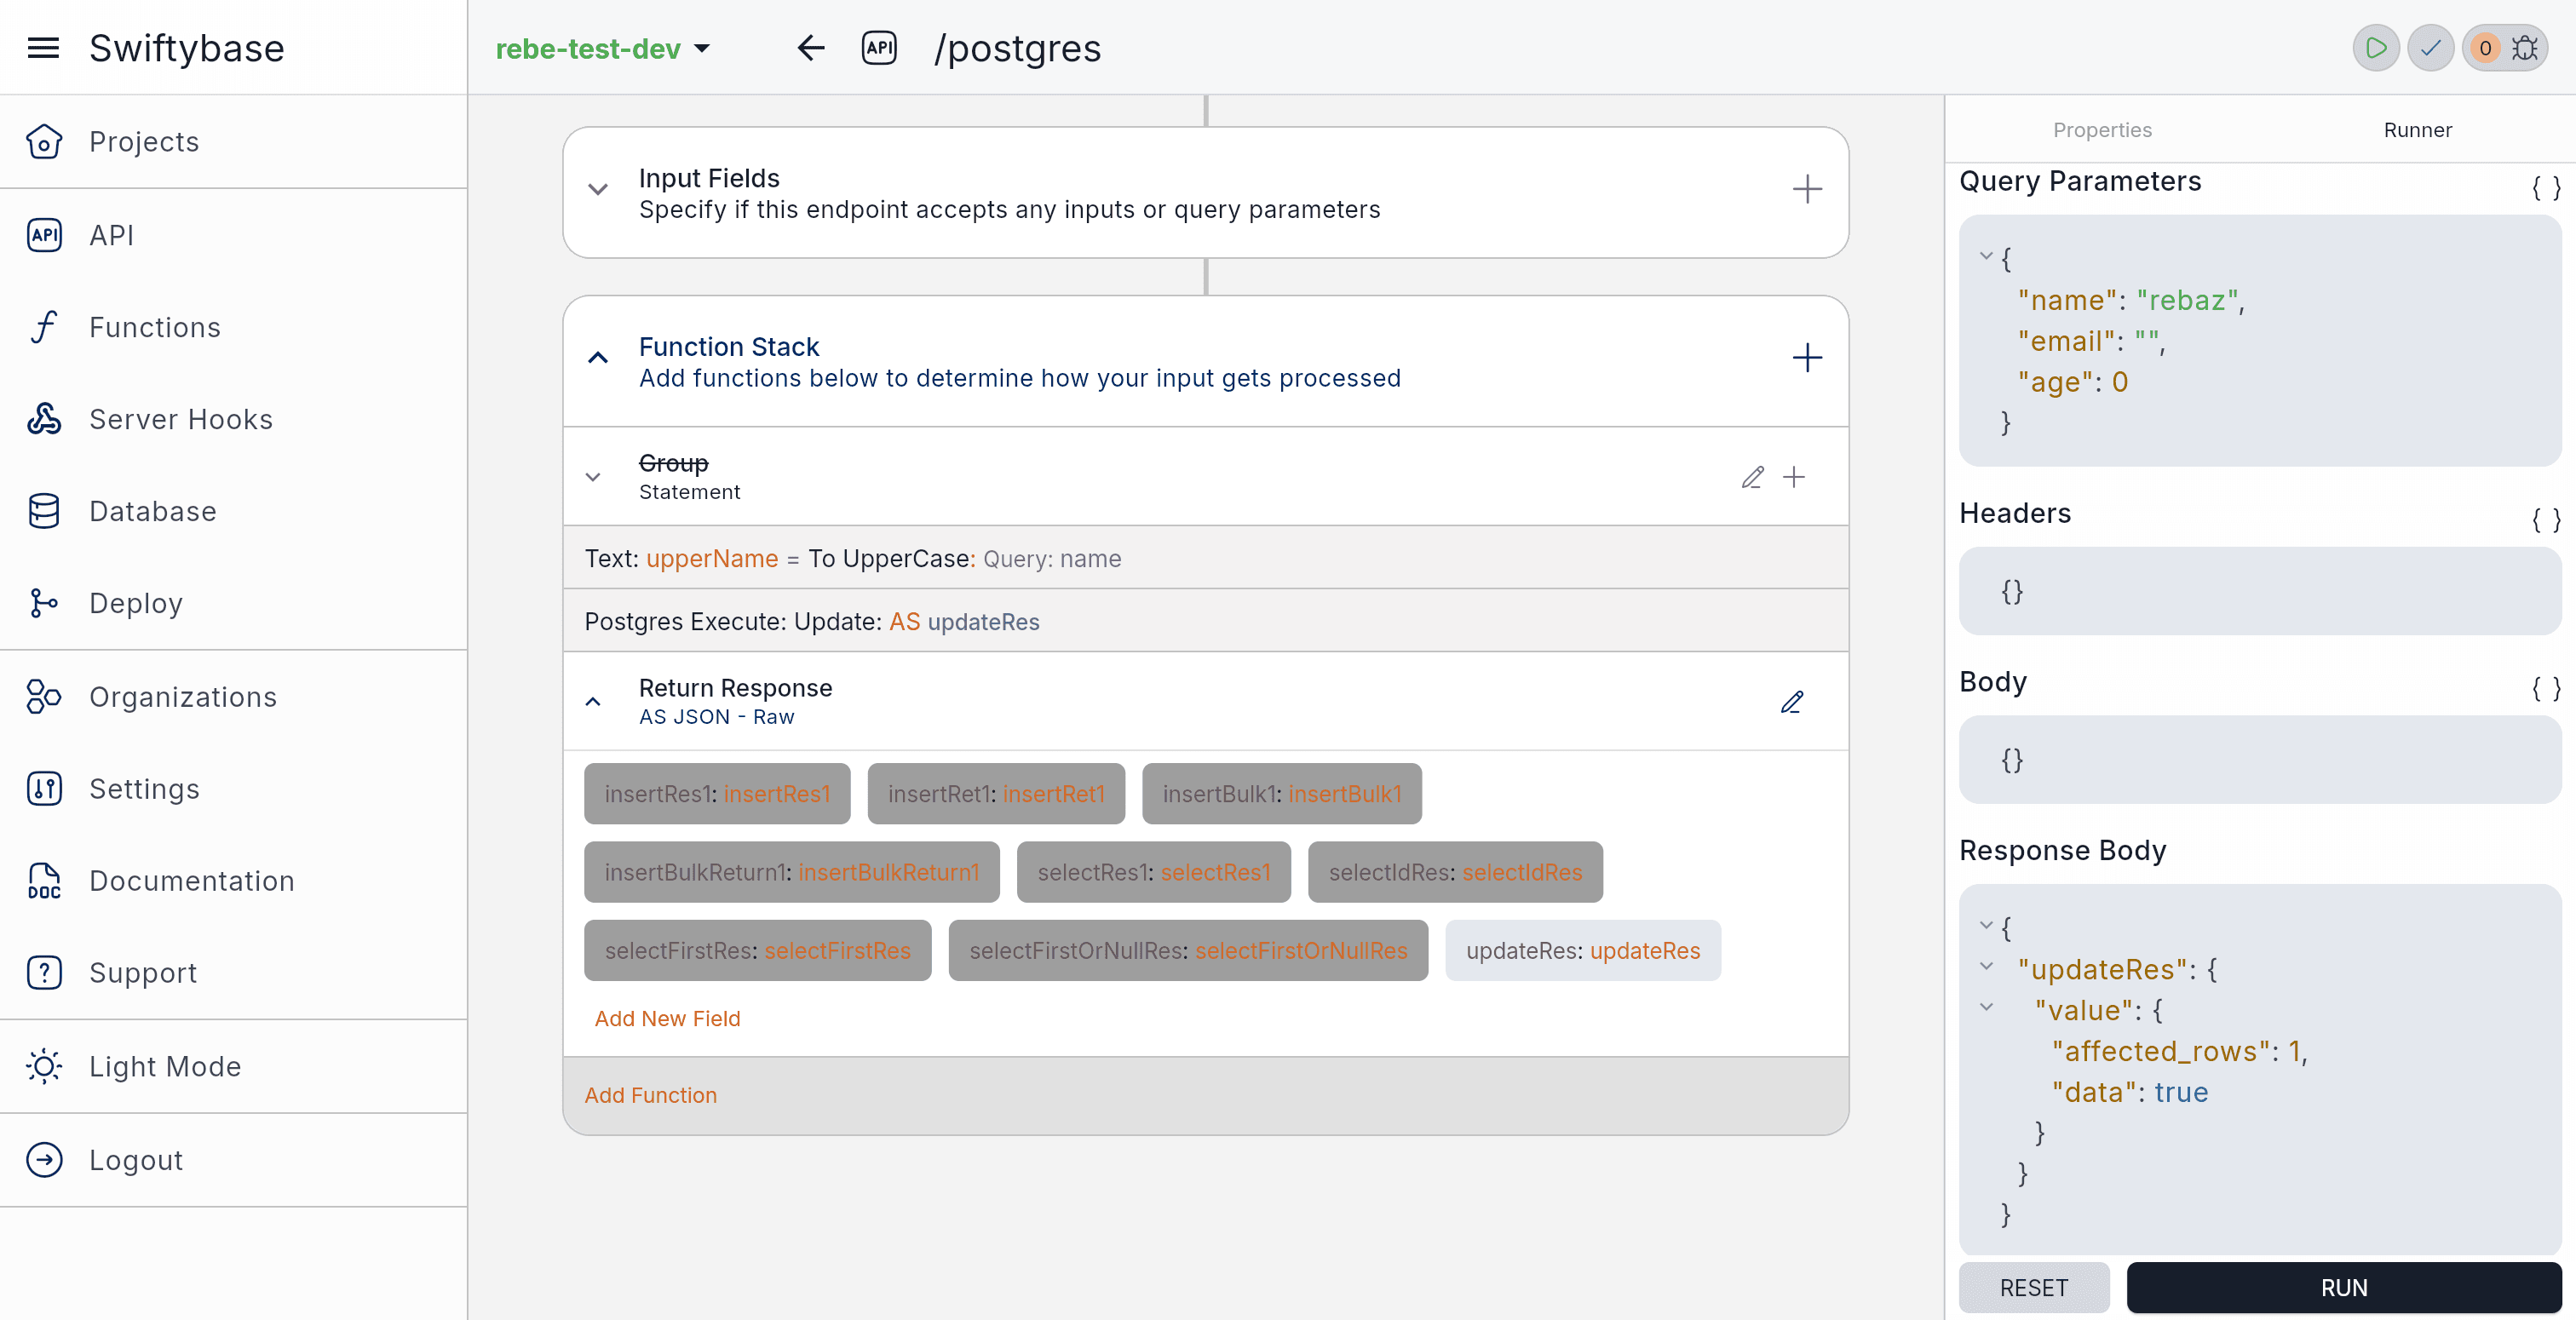Select the Postgres Execute Update row
2576x1320 pixels.
pos(1206,621)
